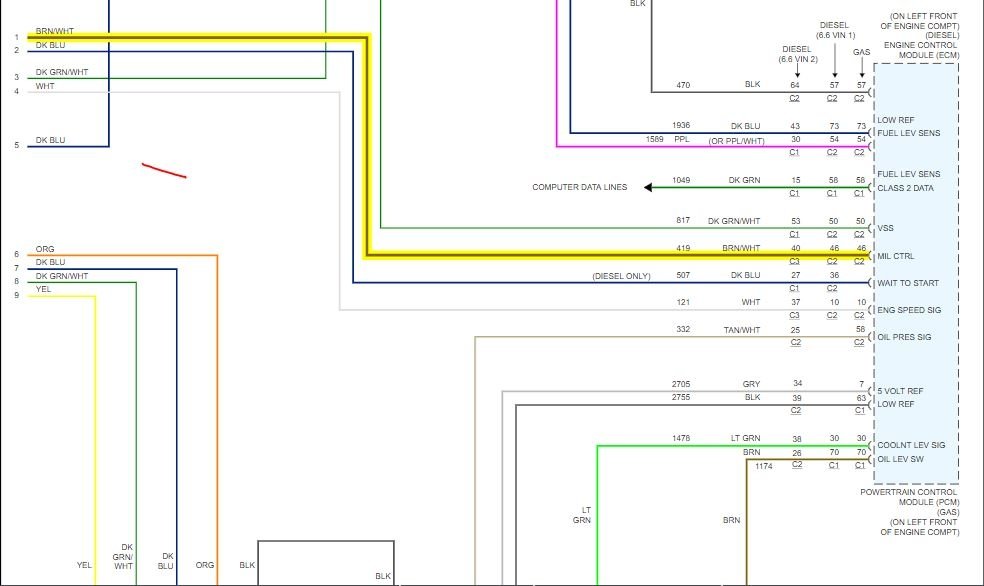
Task: Click circuit number 2705
Action: point(681,384)
